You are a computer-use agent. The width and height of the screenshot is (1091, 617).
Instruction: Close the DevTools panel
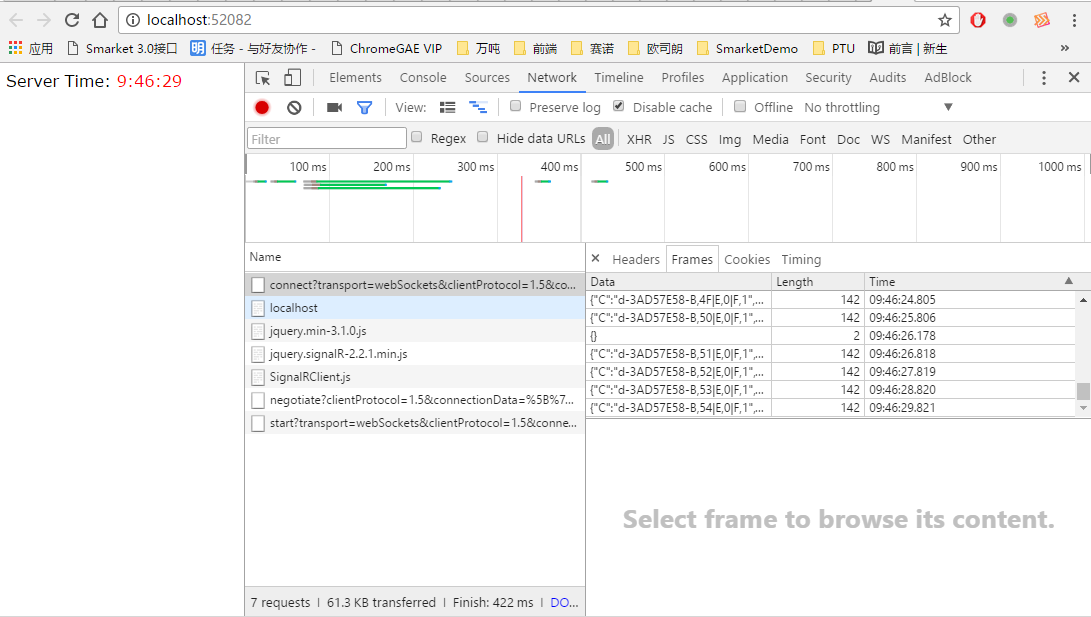click(x=1074, y=78)
